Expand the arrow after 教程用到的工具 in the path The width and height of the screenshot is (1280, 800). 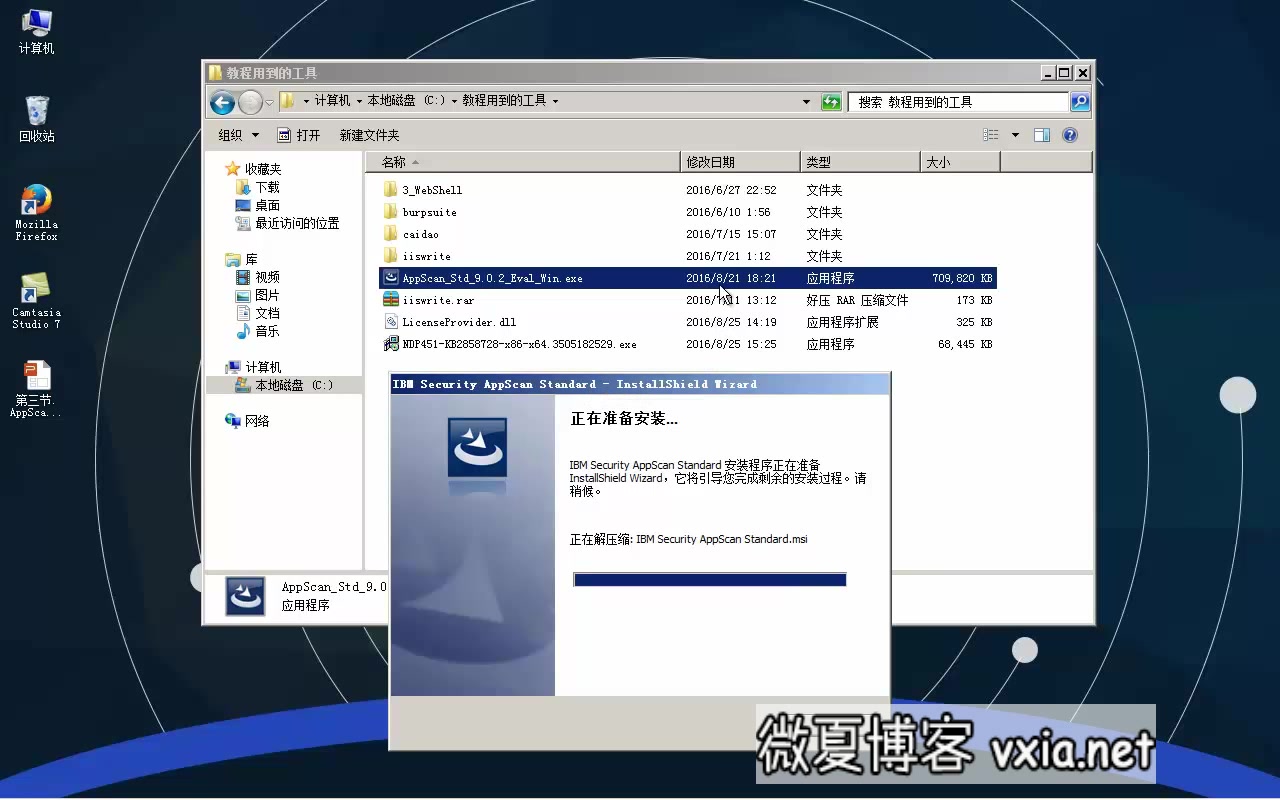point(555,101)
